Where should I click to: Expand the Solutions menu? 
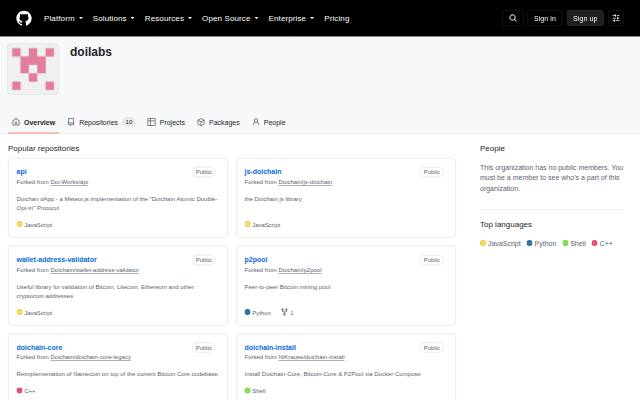pyautogui.click(x=113, y=18)
